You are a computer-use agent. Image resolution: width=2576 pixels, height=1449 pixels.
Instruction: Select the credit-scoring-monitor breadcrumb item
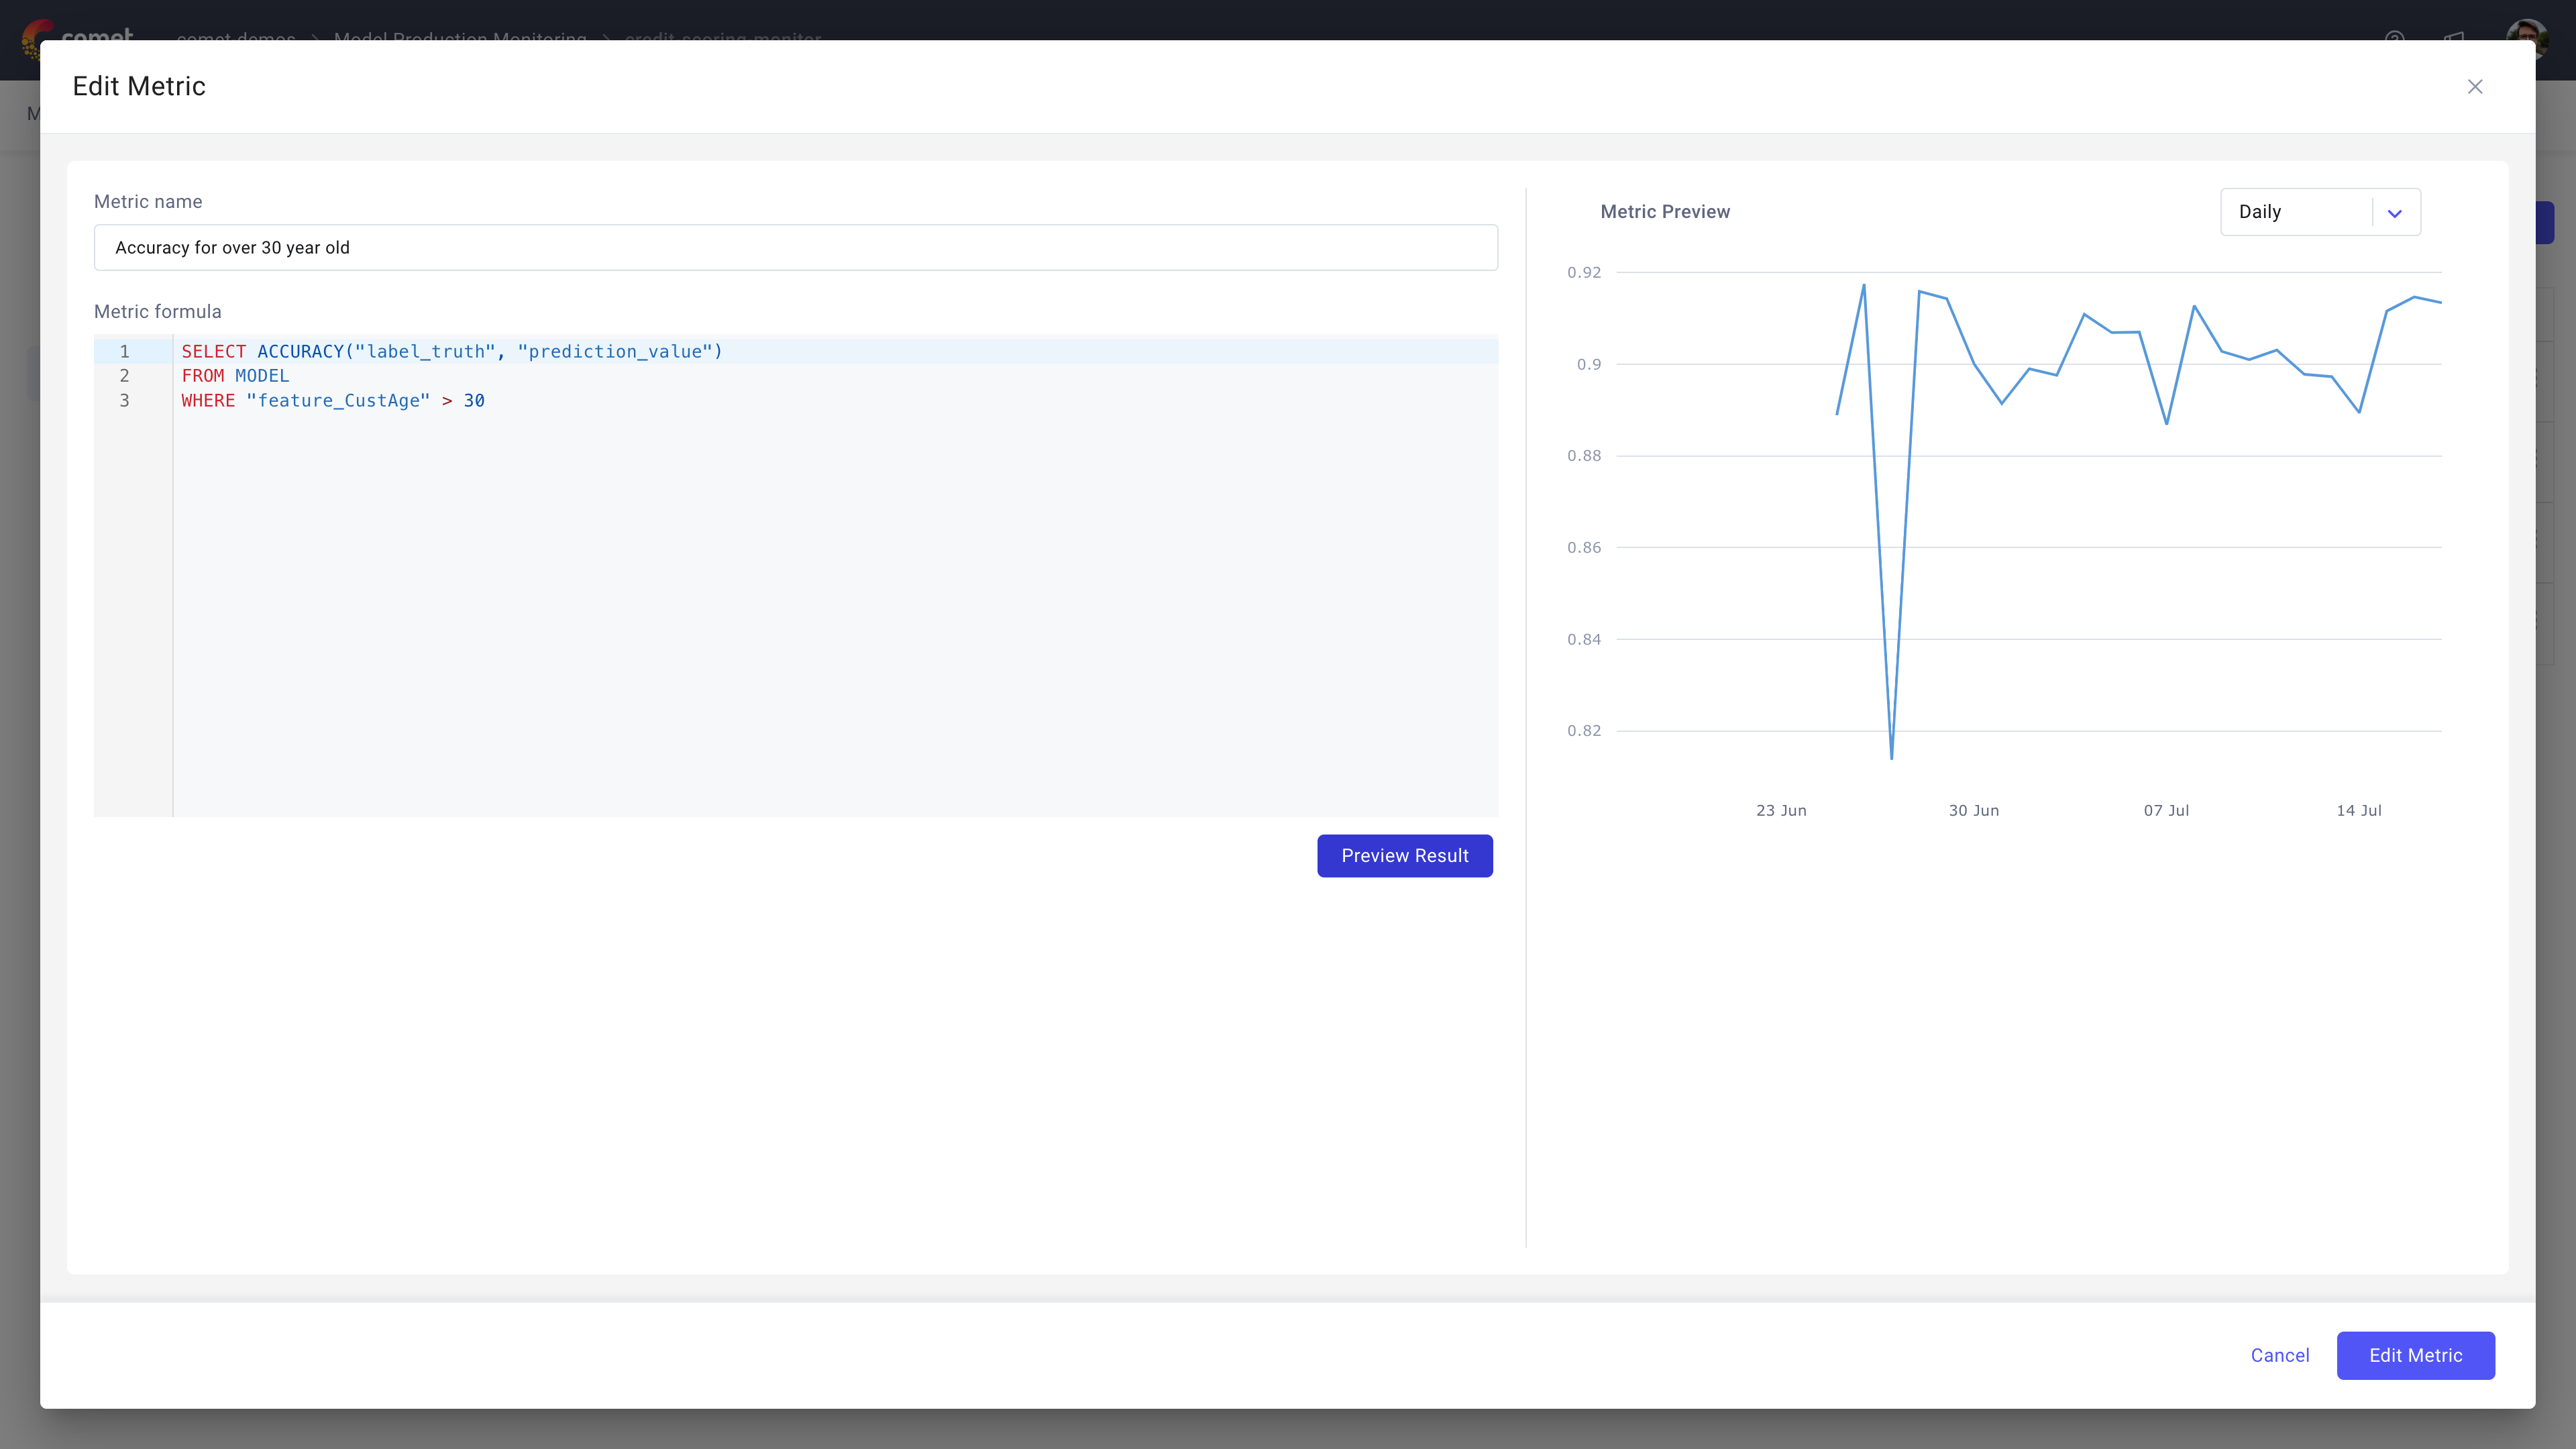coord(722,40)
